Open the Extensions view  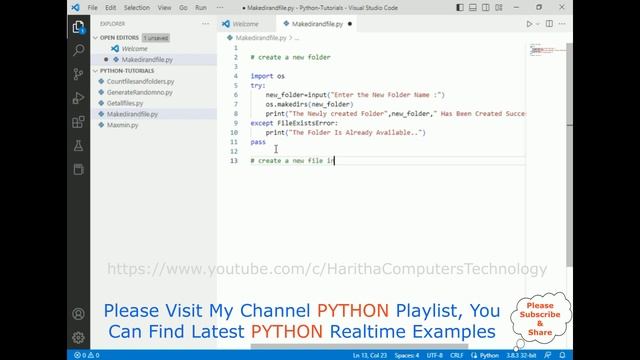point(78,122)
